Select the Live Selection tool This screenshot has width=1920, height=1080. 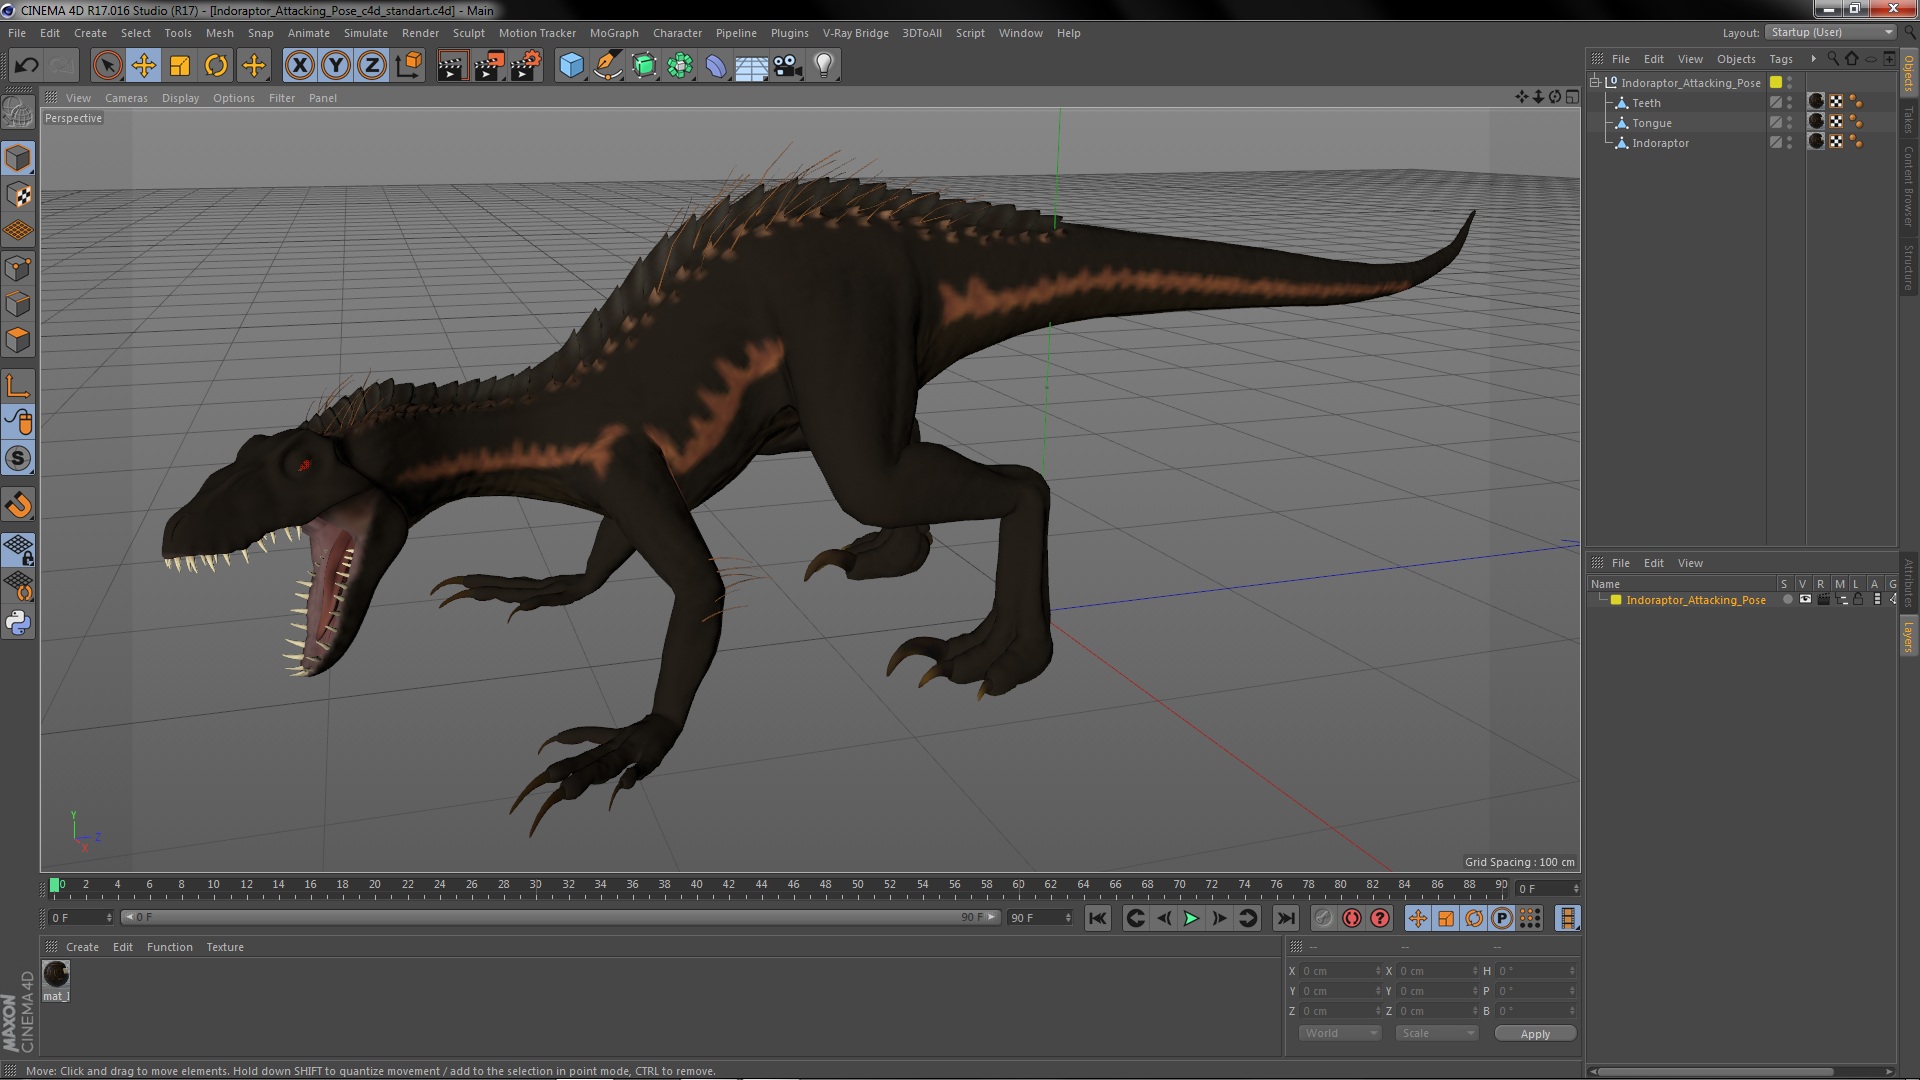coord(107,66)
